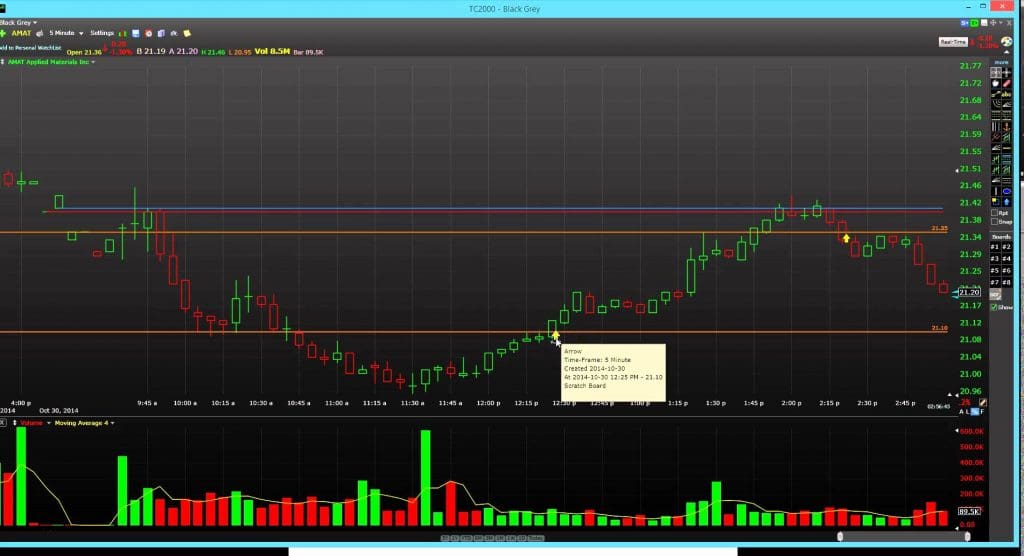Screen dimensions: 1024x556
Task: Click the pencil edit icon above scale
Action: coord(983,402)
